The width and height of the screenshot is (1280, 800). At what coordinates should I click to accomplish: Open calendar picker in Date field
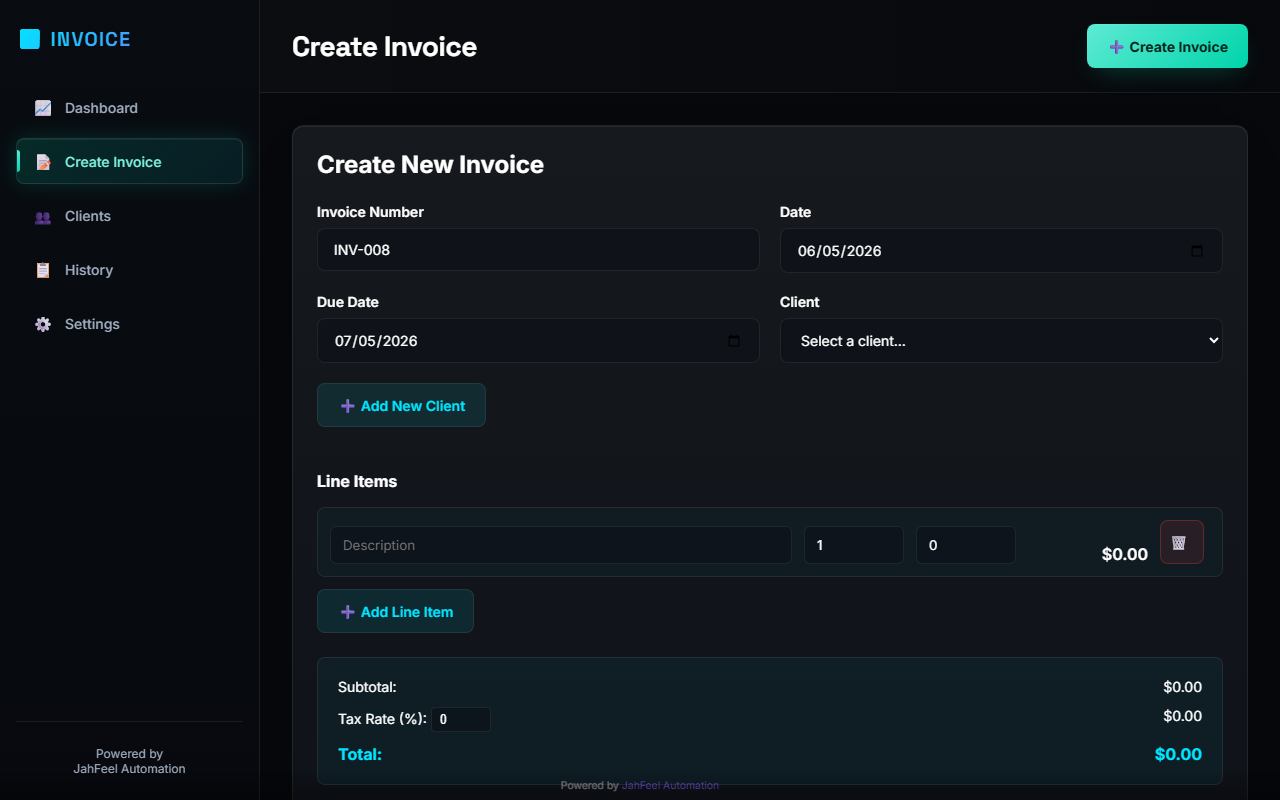1197,251
